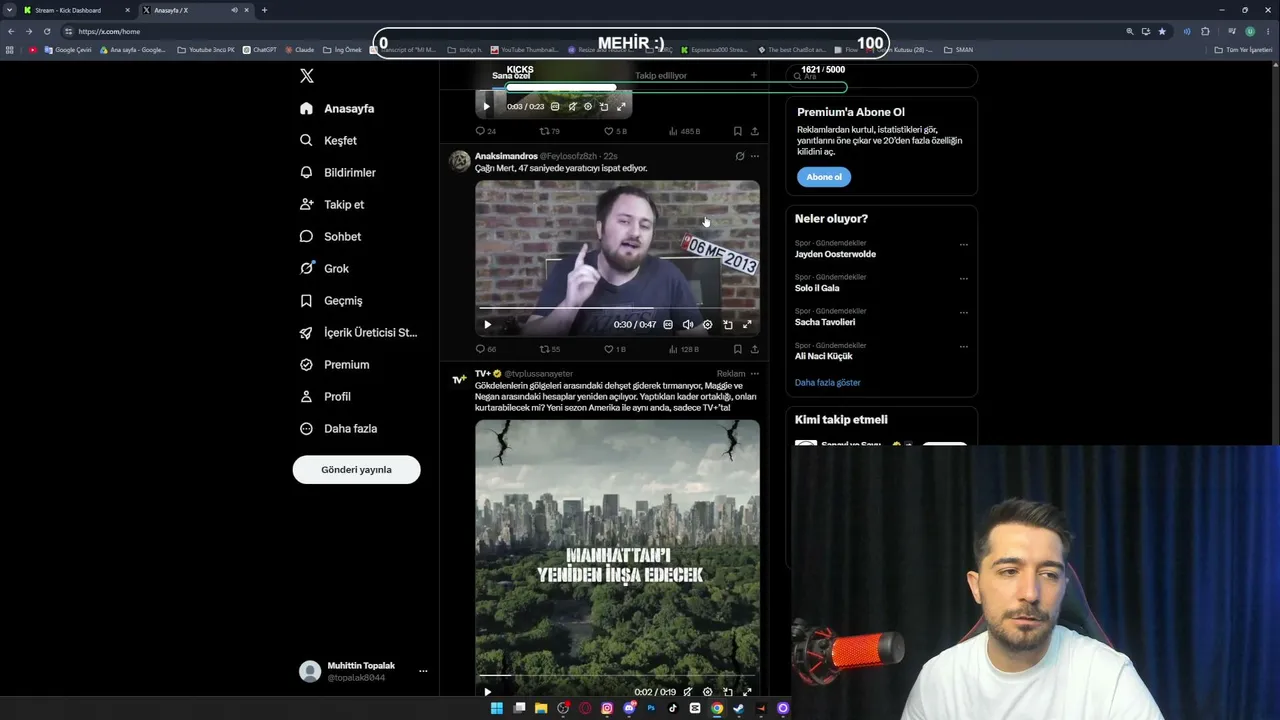
Task: Play the TV+ Manhattan video
Action: click(x=487, y=692)
